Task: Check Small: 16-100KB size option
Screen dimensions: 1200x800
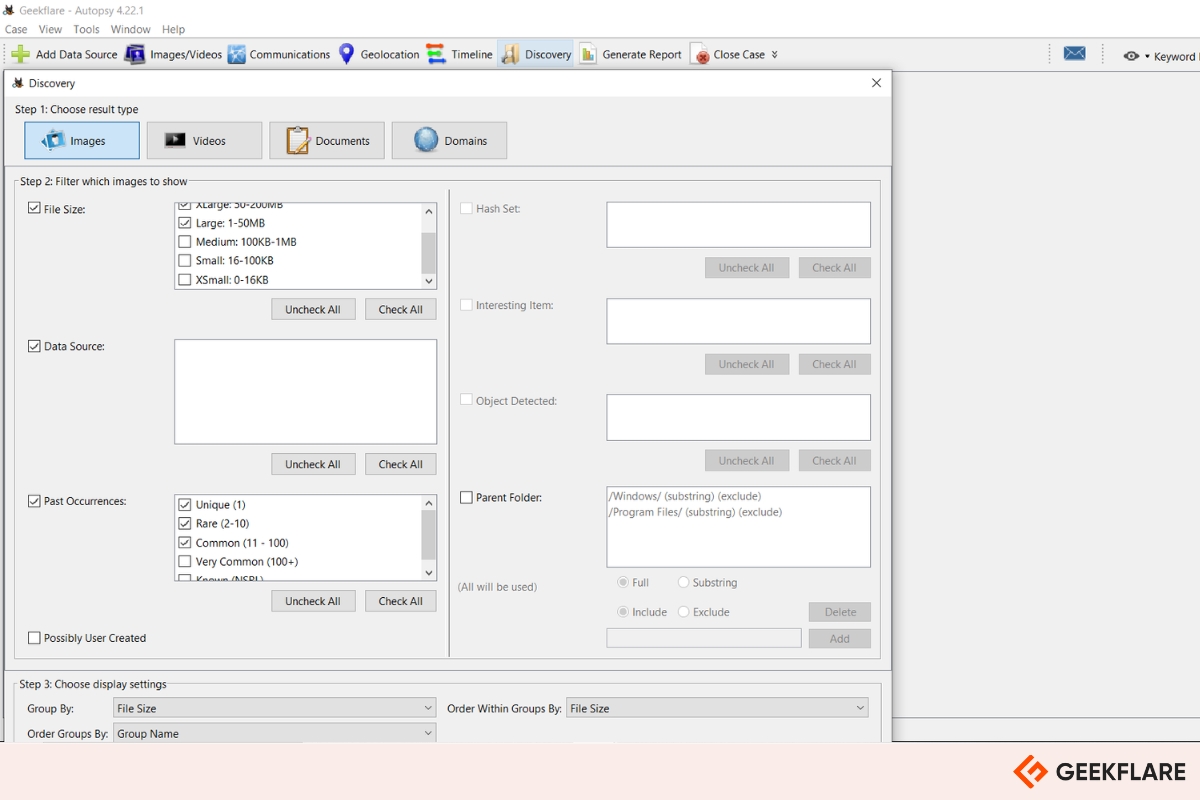Action: tap(184, 261)
